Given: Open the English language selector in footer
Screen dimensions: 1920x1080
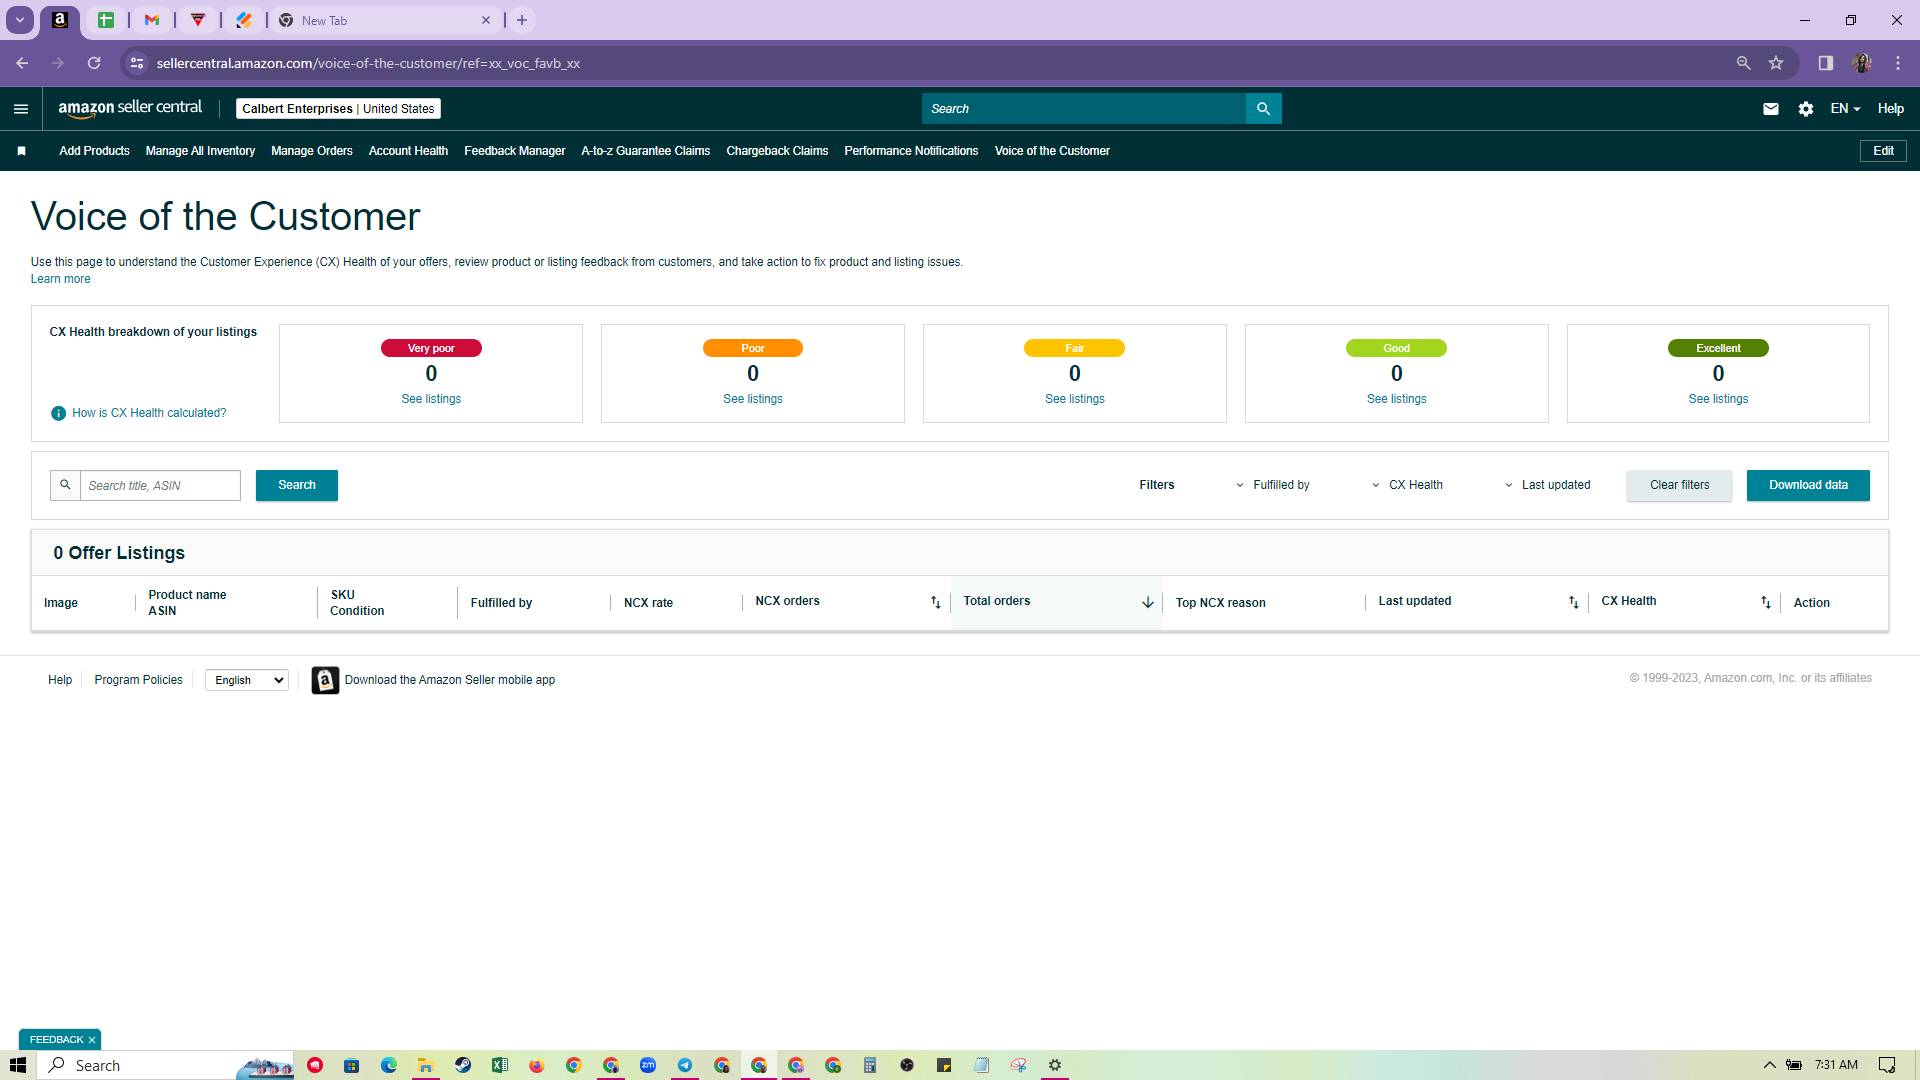Looking at the screenshot, I should (x=247, y=680).
